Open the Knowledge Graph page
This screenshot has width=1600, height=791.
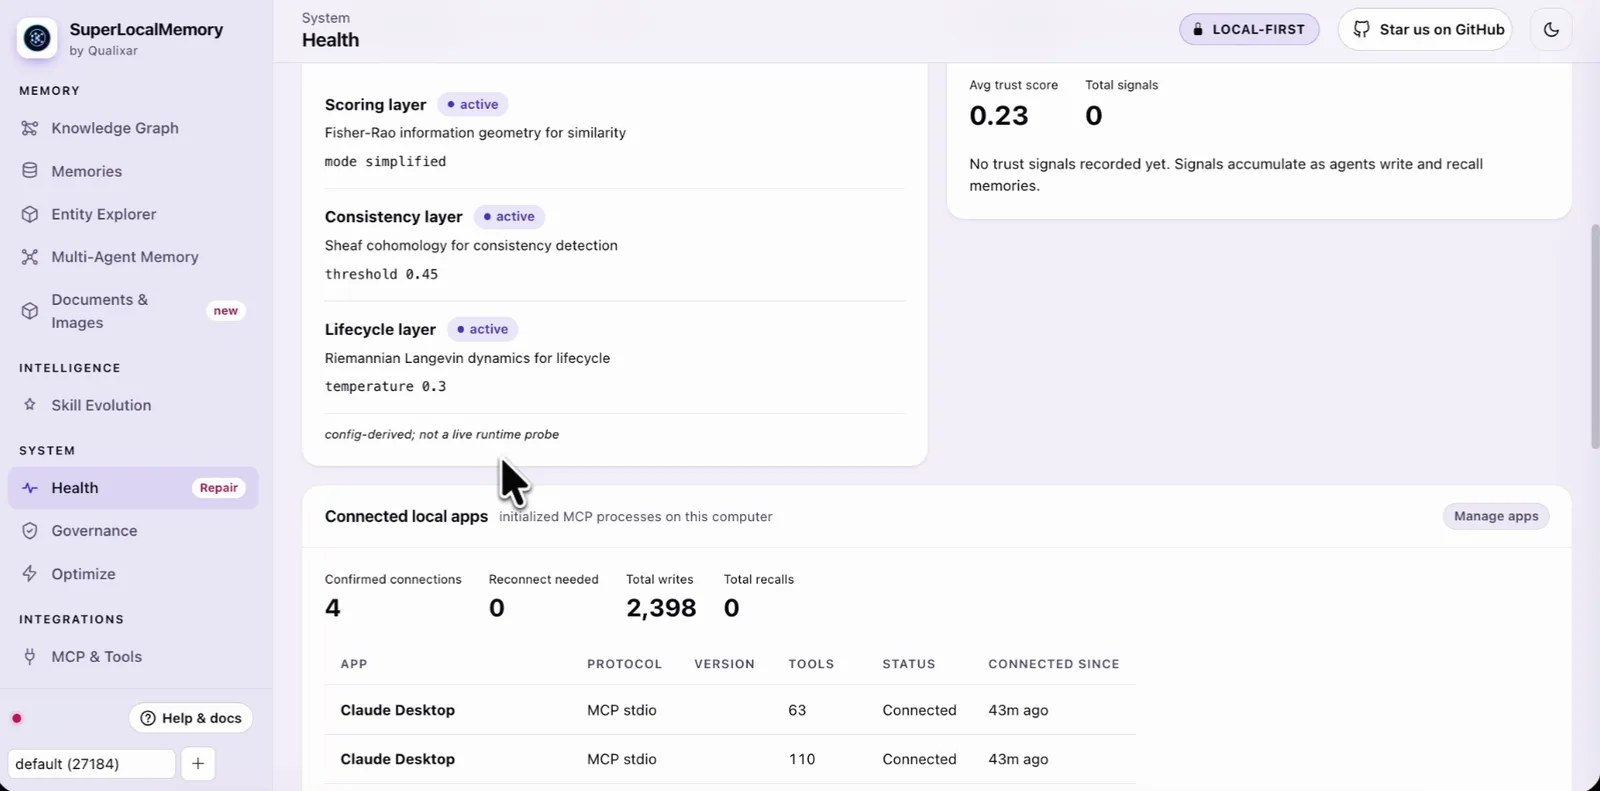[133, 128]
